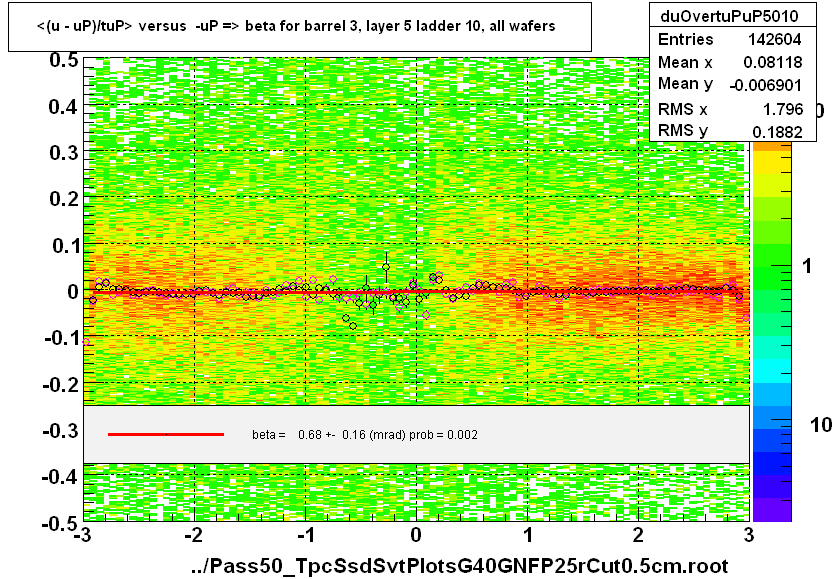Click the Mean y value -0.006901
Screen dimensions: 833x579
point(766,85)
